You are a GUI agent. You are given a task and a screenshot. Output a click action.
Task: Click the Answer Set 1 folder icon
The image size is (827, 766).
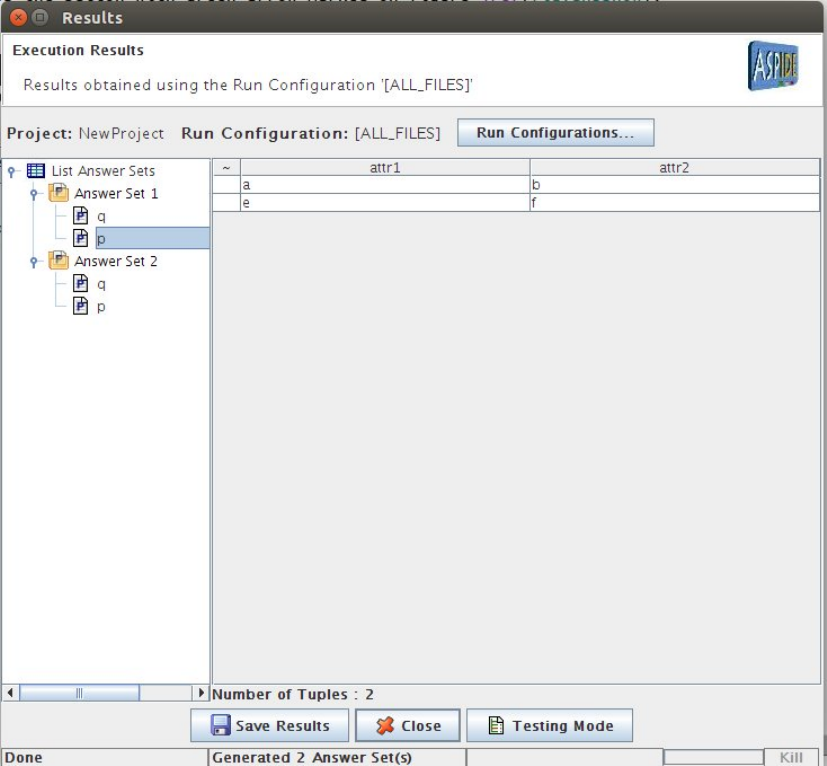pos(59,193)
